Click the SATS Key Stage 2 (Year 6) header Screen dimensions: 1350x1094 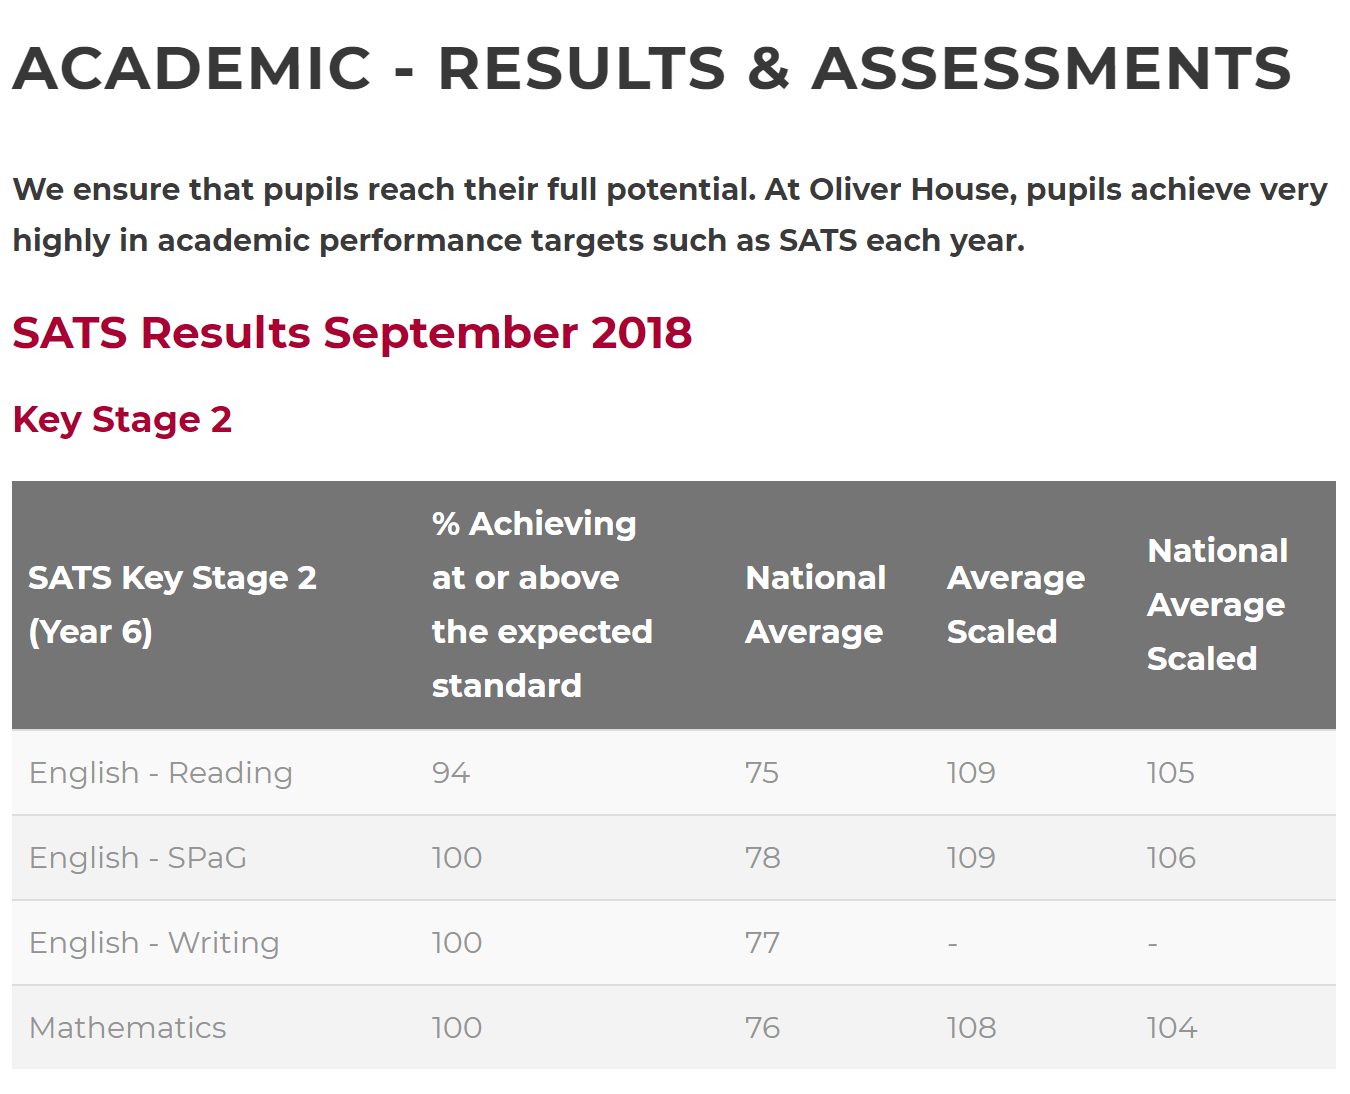172,605
